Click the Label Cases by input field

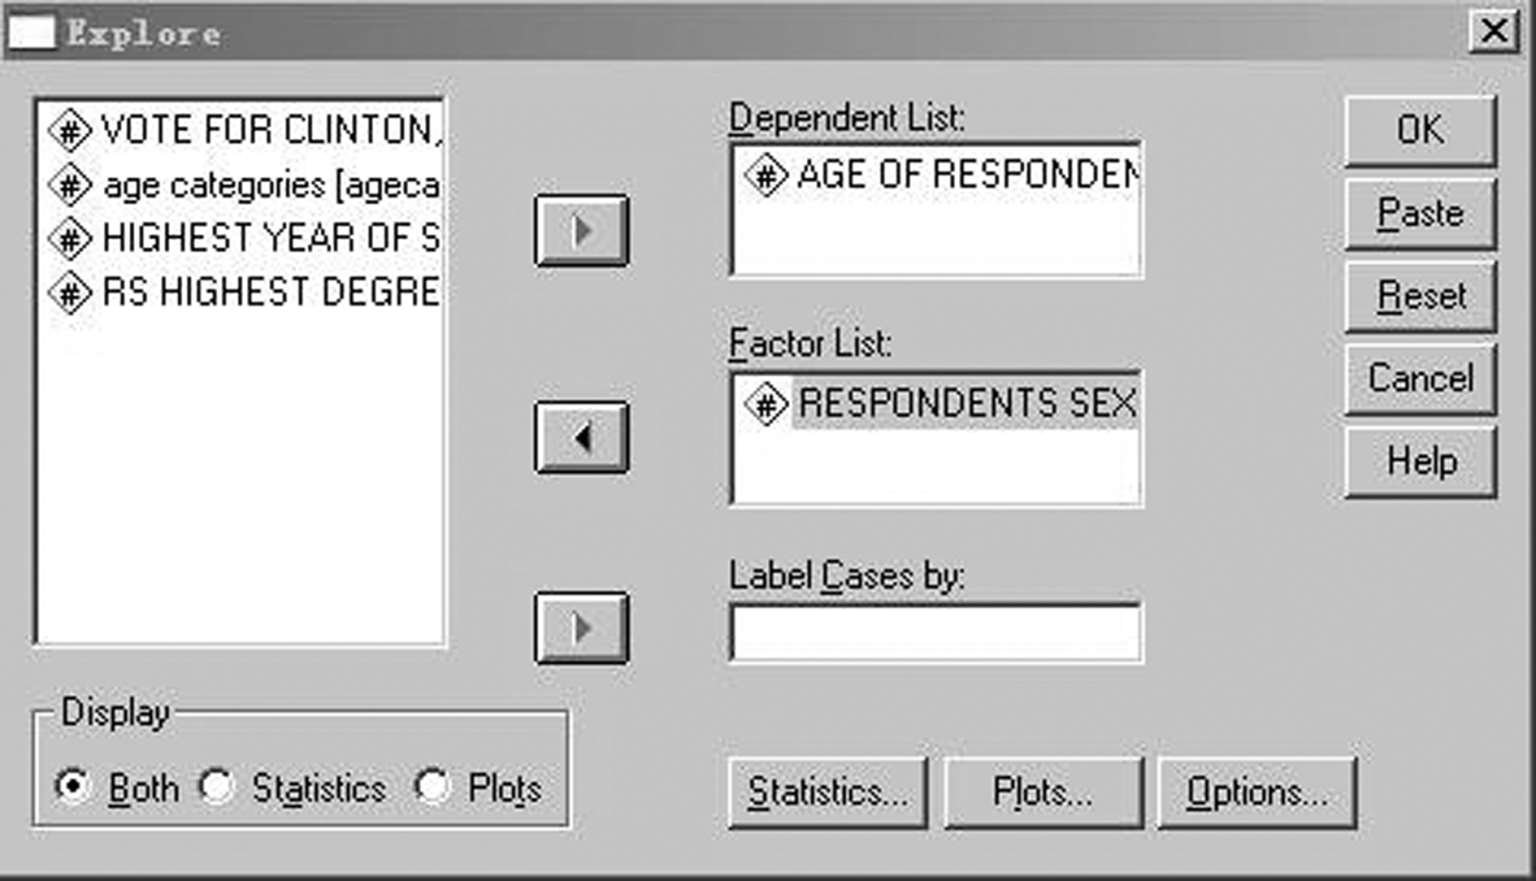point(935,632)
